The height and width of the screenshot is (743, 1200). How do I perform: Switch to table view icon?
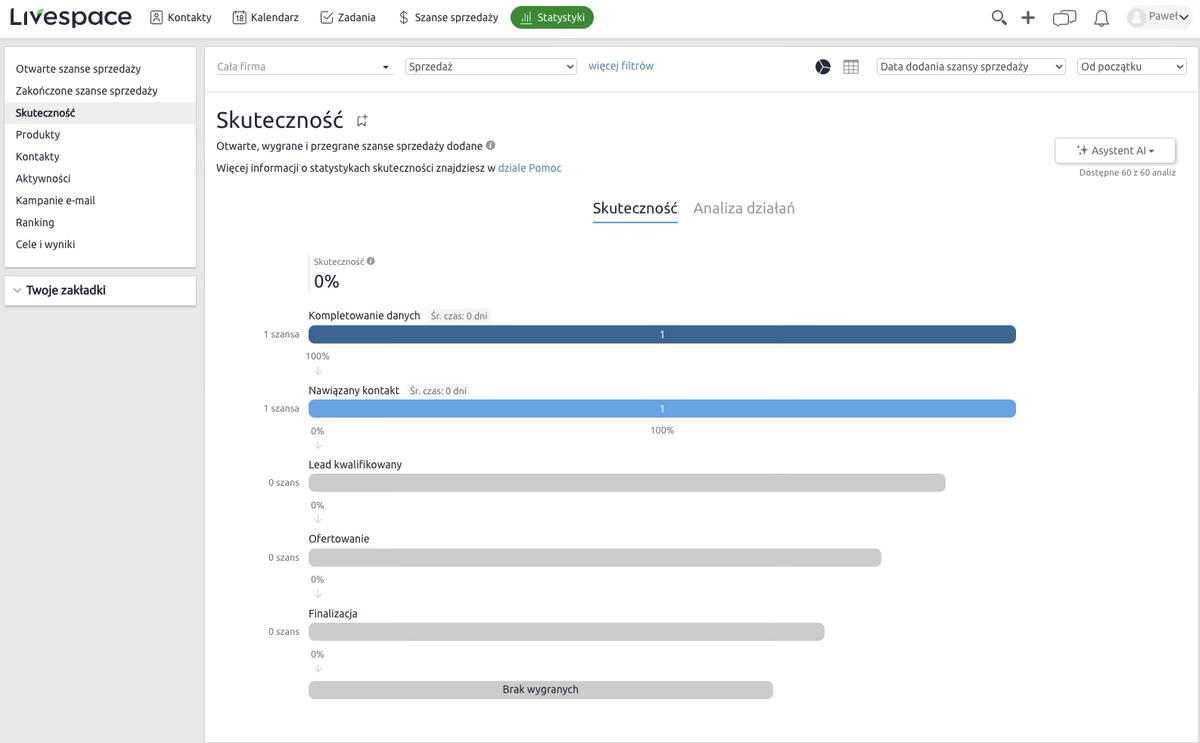(851, 67)
